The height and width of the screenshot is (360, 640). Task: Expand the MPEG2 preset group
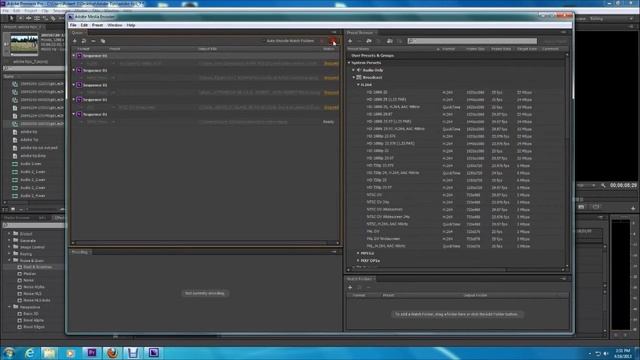click(x=358, y=253)
